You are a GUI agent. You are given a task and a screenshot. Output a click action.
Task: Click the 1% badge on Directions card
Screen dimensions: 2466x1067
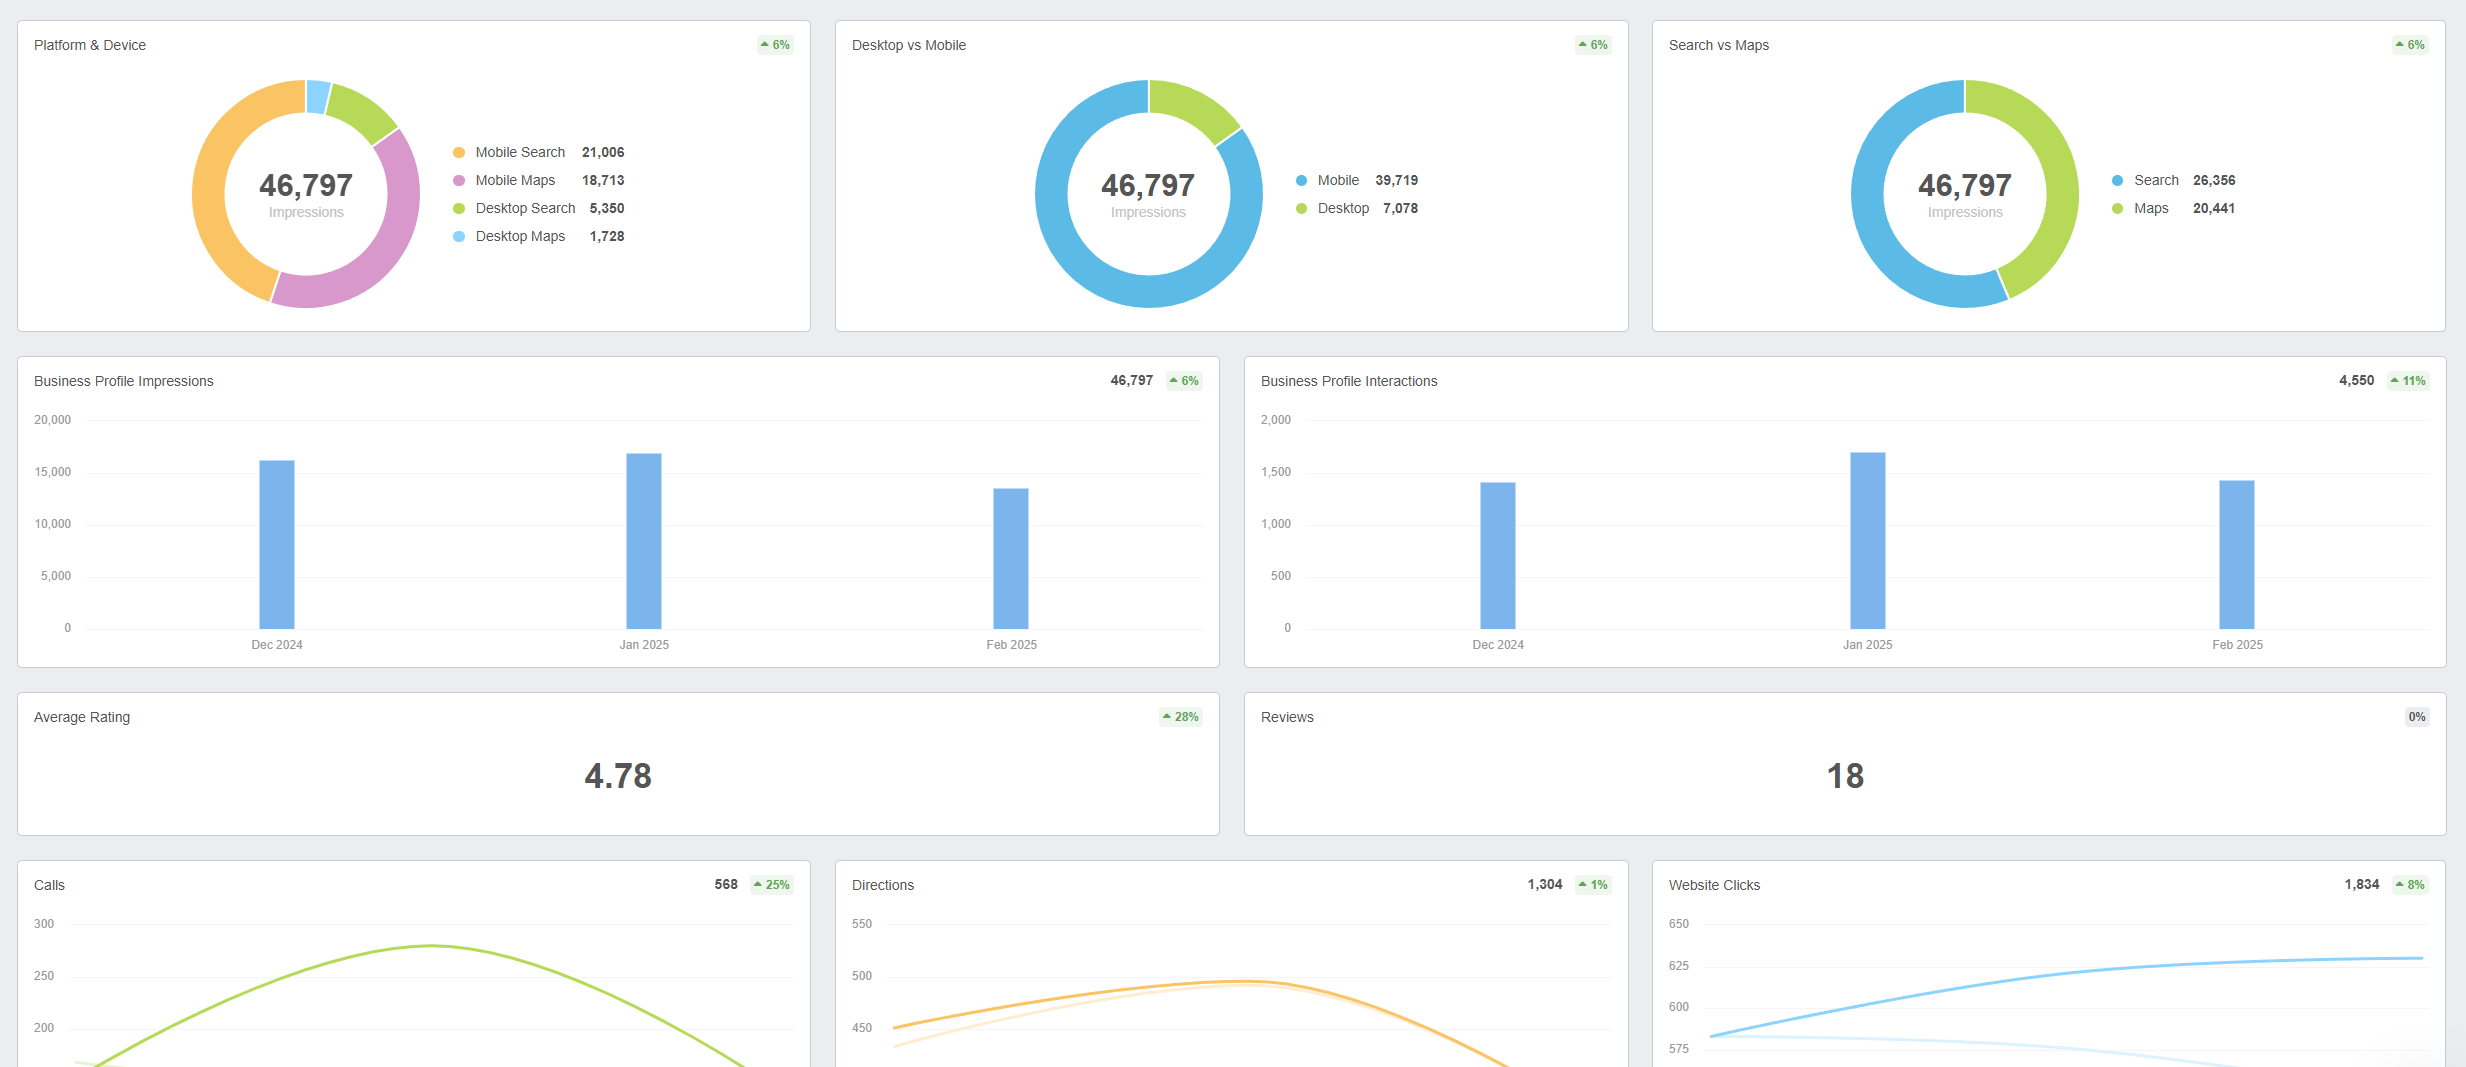pyautogui.click(x=1593, y=885)
